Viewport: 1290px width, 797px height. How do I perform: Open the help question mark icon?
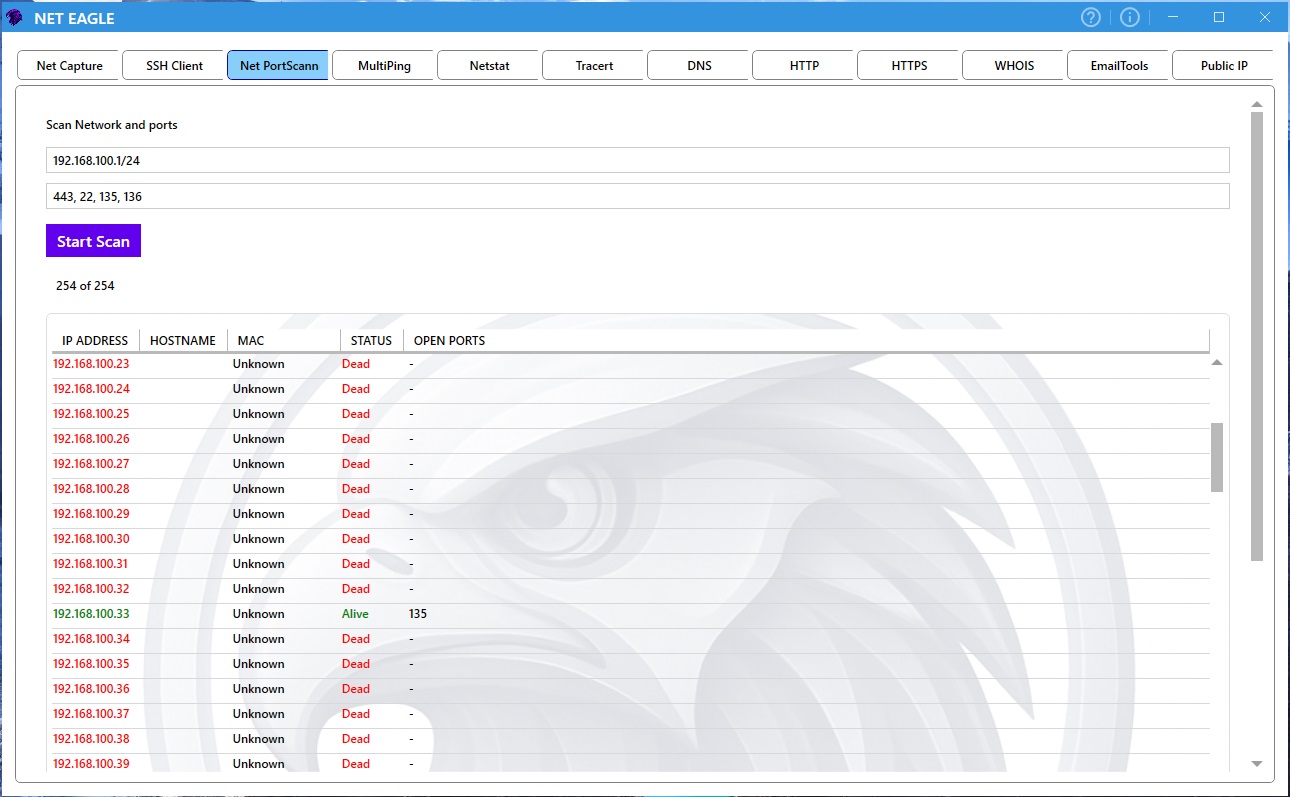(x=1091, y=17)
